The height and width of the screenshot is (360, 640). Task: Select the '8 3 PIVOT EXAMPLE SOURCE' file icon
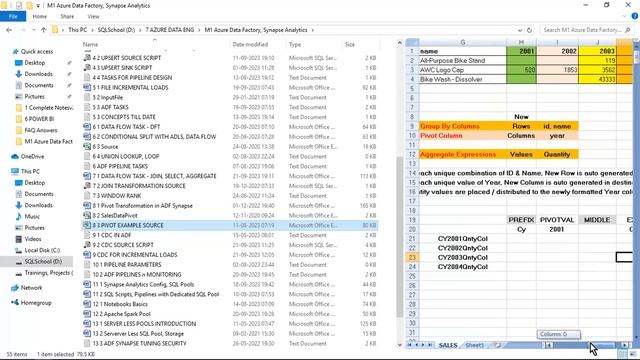[x=87, y=225]
